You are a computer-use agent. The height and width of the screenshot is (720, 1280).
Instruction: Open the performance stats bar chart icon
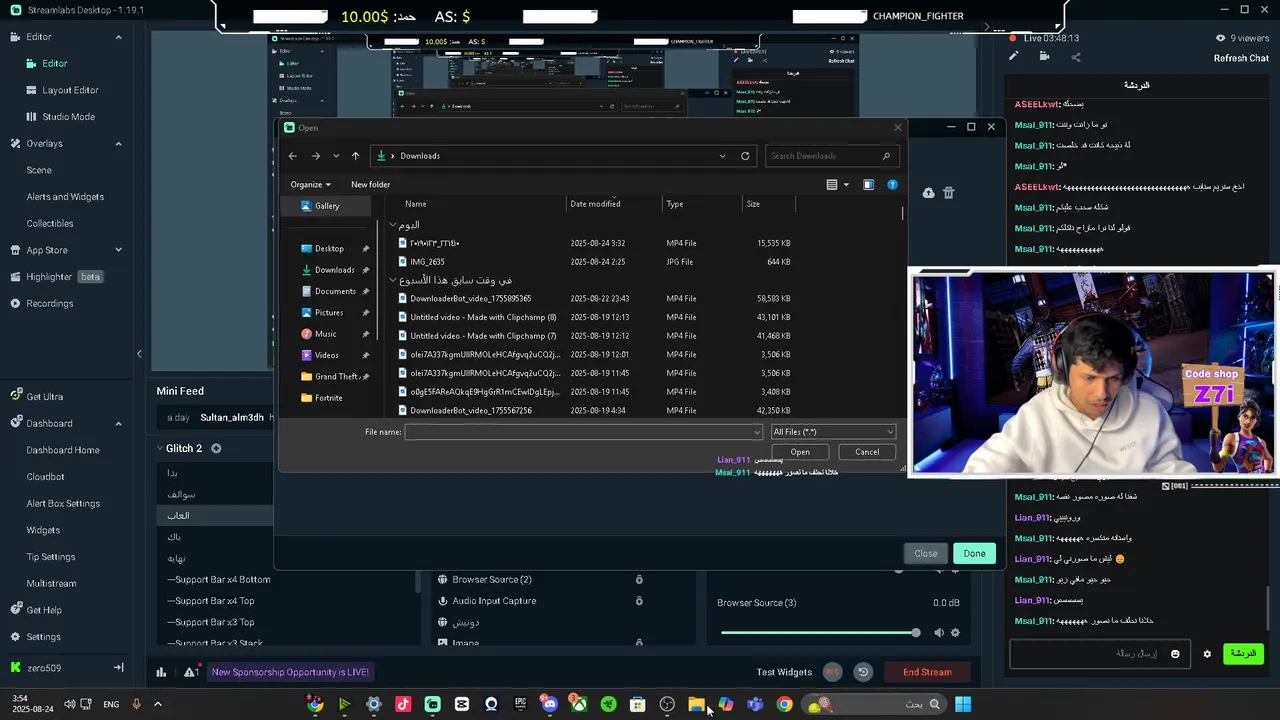point(161,672)
